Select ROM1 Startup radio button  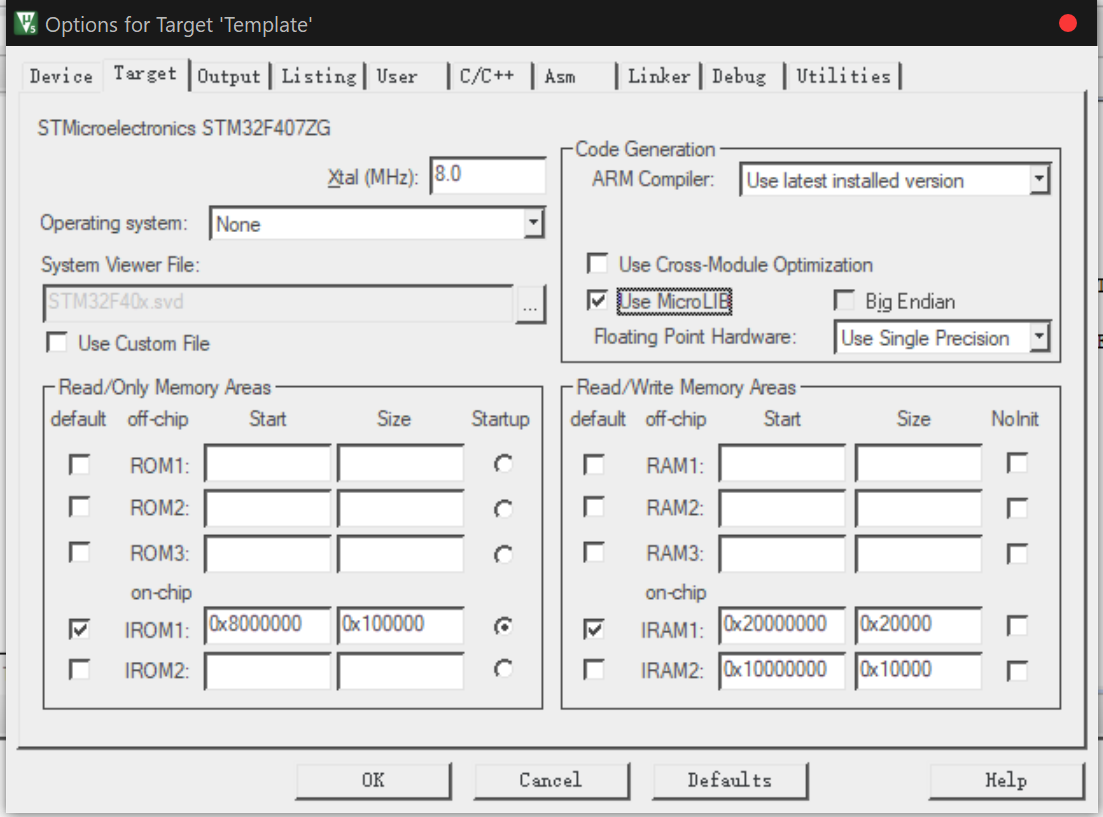point(503,464)
